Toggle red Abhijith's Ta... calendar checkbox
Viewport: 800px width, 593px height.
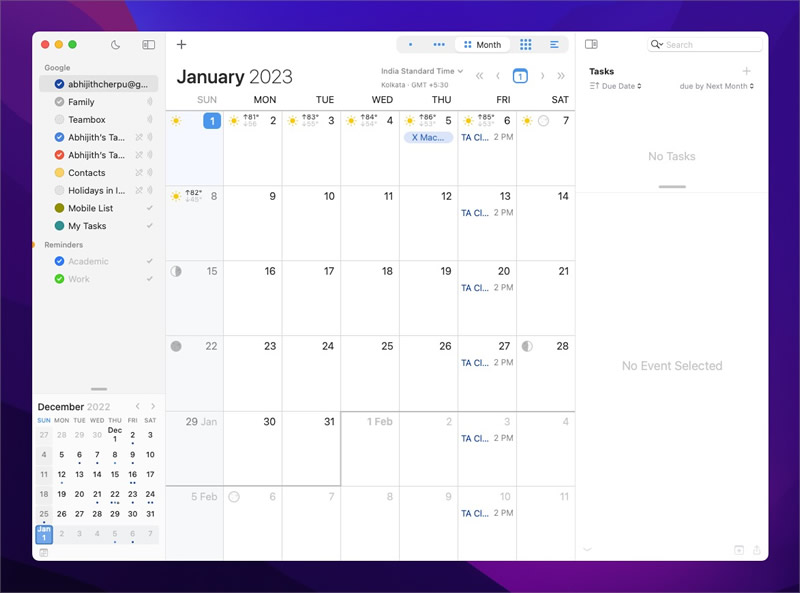pos(59,155)
